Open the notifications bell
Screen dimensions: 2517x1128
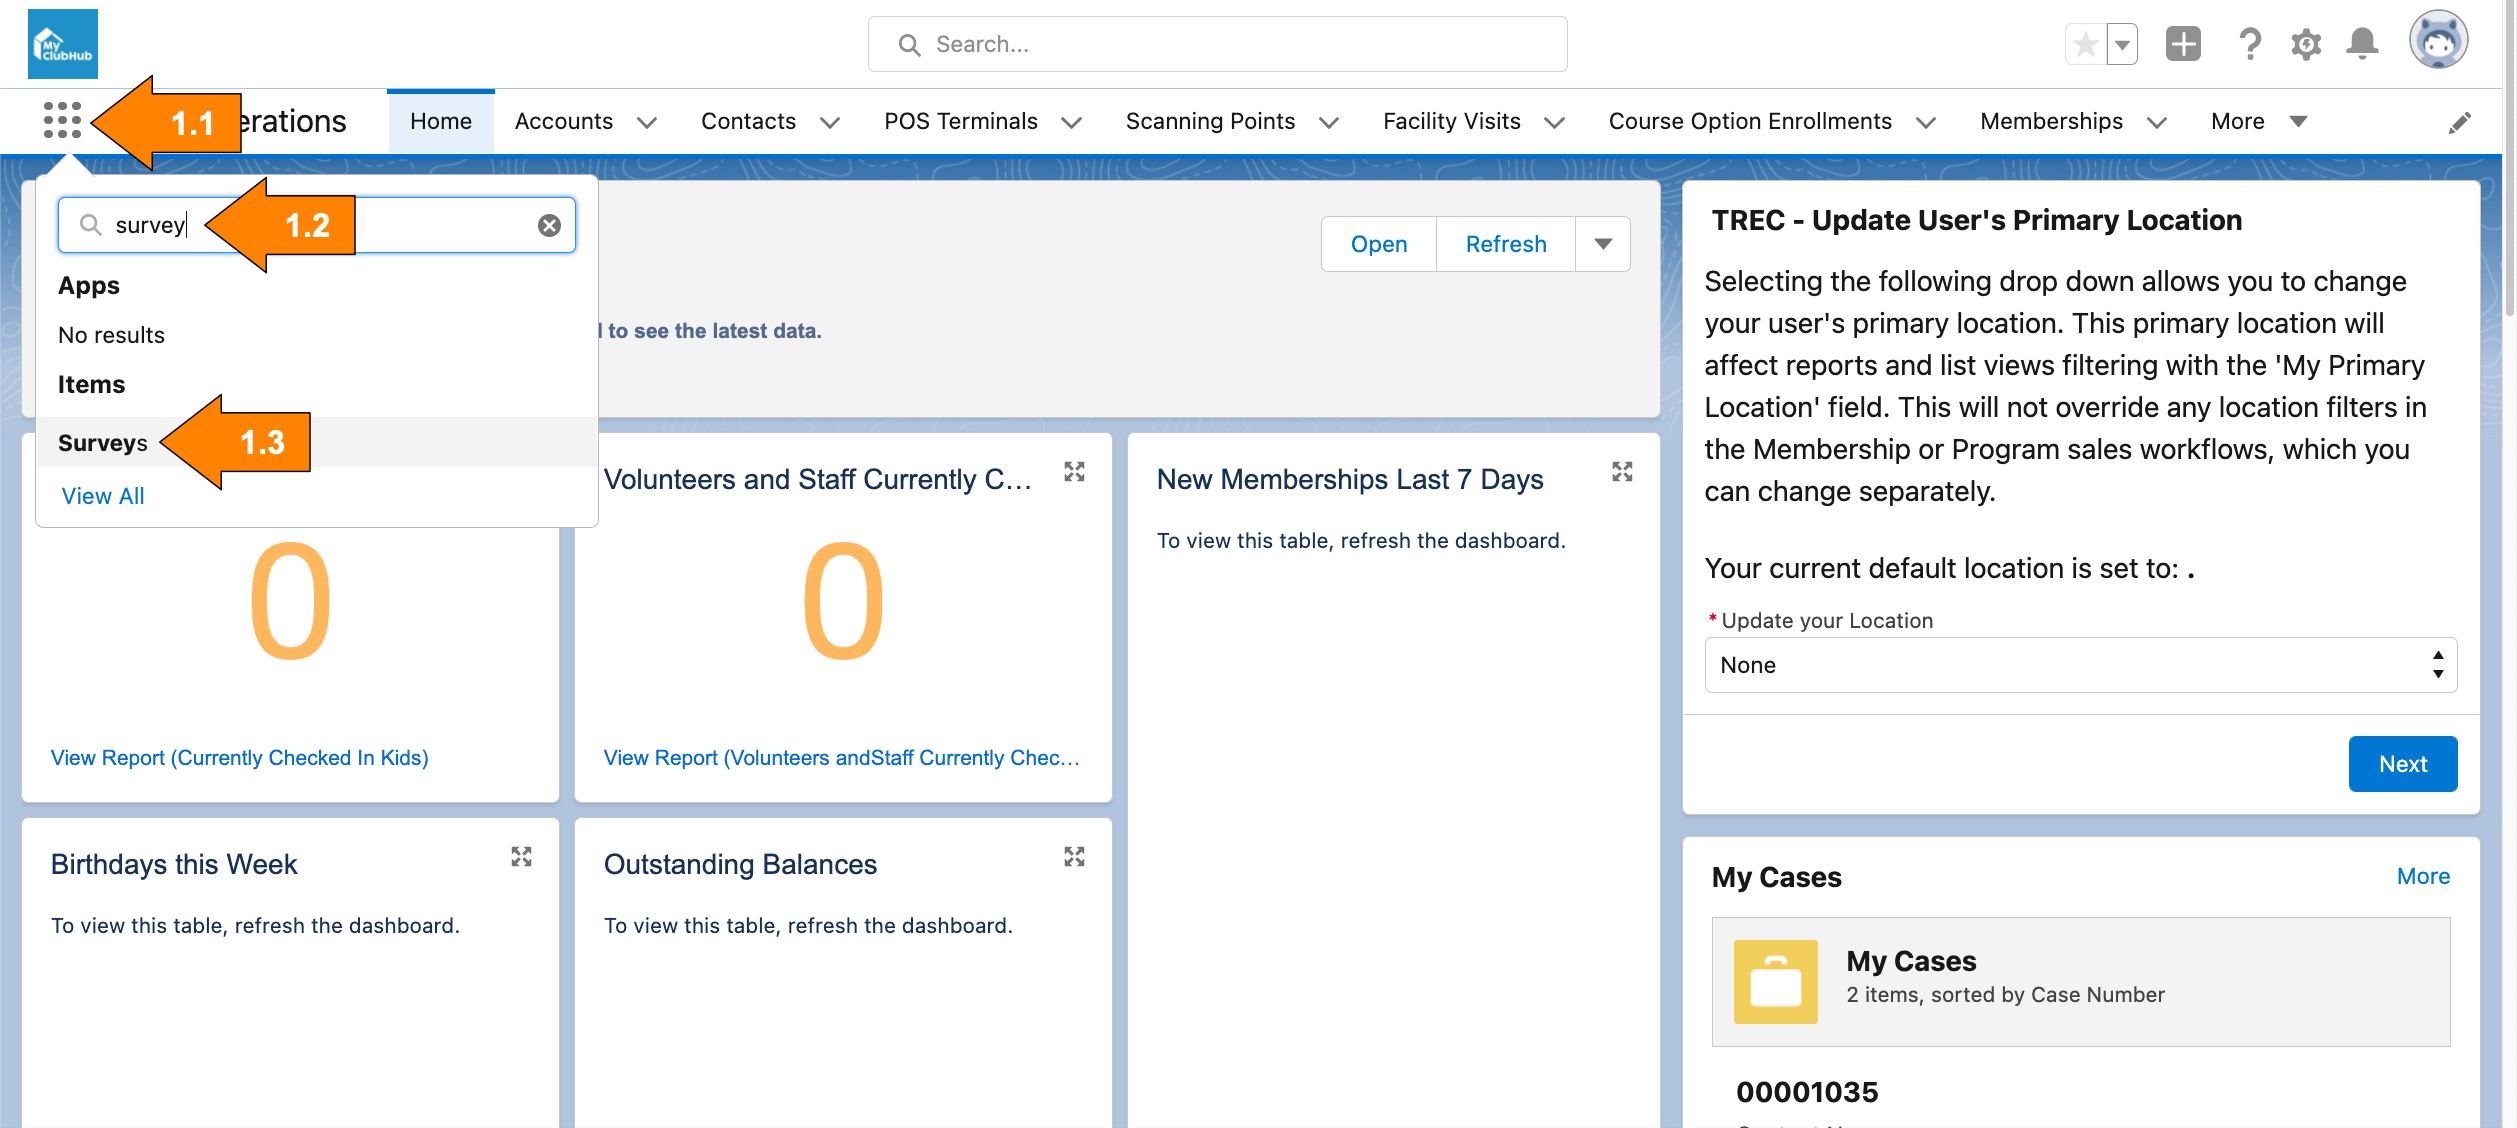point(2362,44)
